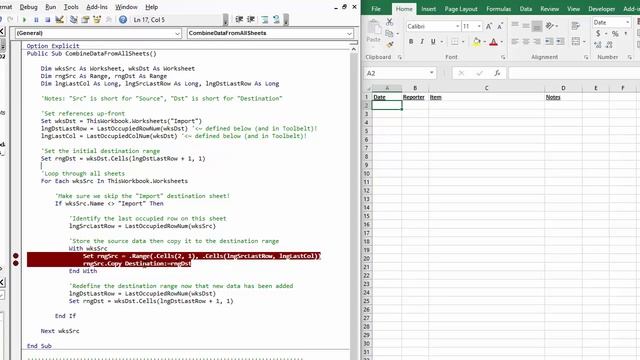The width and height of the screenshot is (640, 360).
Task: Switch to the Formulas ribbon tab
Action: click(x=498, y=9)
